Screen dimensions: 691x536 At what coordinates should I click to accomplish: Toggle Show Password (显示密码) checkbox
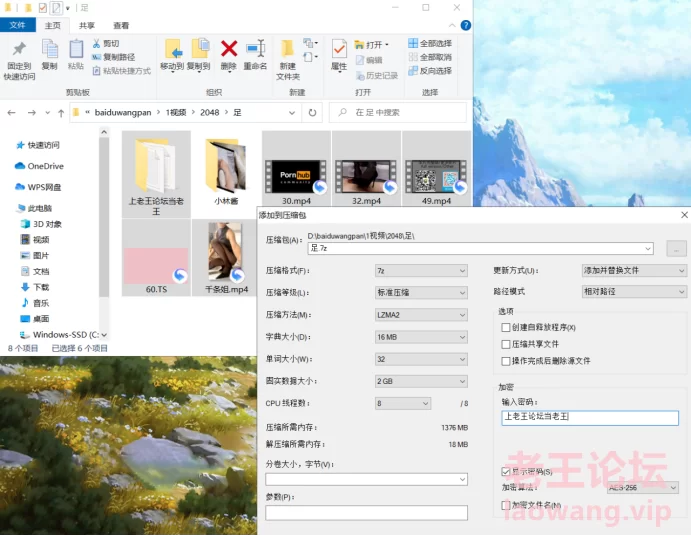505,472
